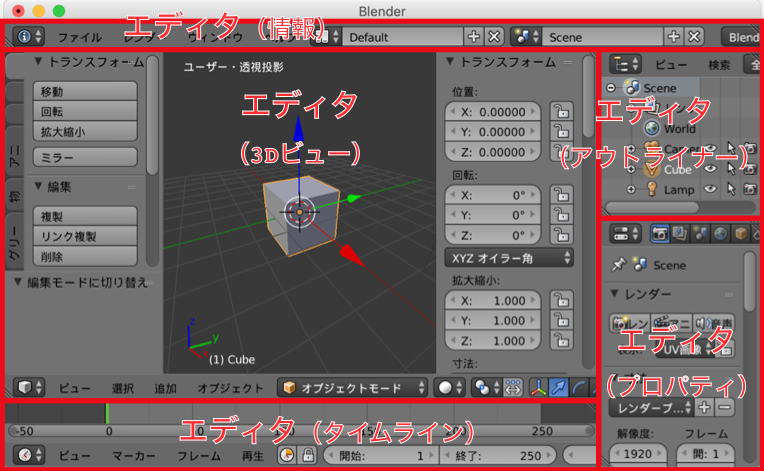Toggle Lamp selectability cursor icon
The image size is (764, 471).
click(x=730, y=189)
